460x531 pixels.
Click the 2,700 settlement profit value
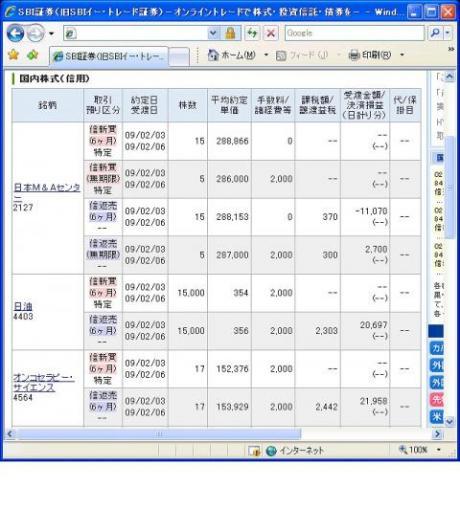coord(376,249)
